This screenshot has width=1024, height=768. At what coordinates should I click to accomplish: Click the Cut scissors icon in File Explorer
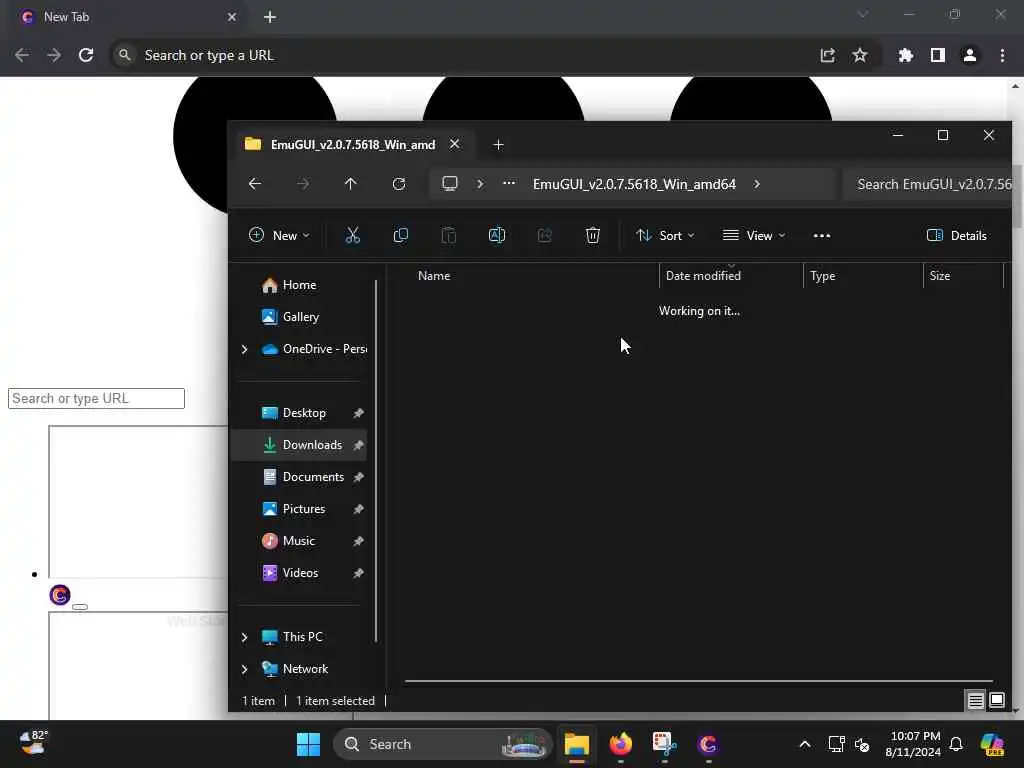tap(353, 236)
